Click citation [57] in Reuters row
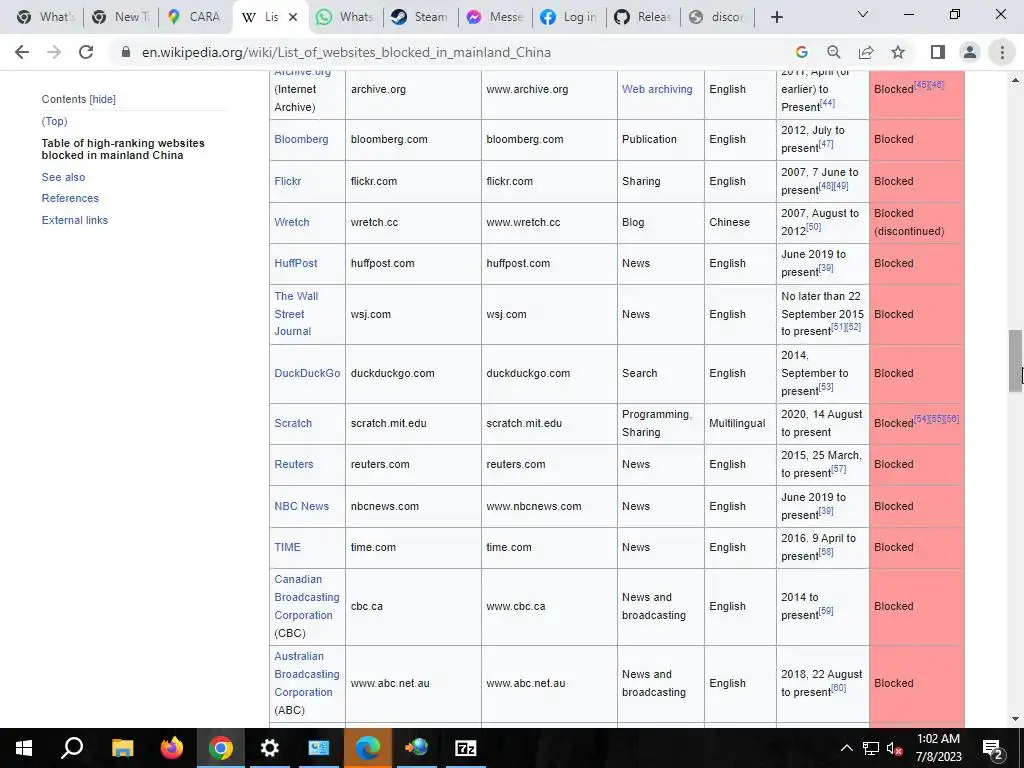 [x=839, y=469]
